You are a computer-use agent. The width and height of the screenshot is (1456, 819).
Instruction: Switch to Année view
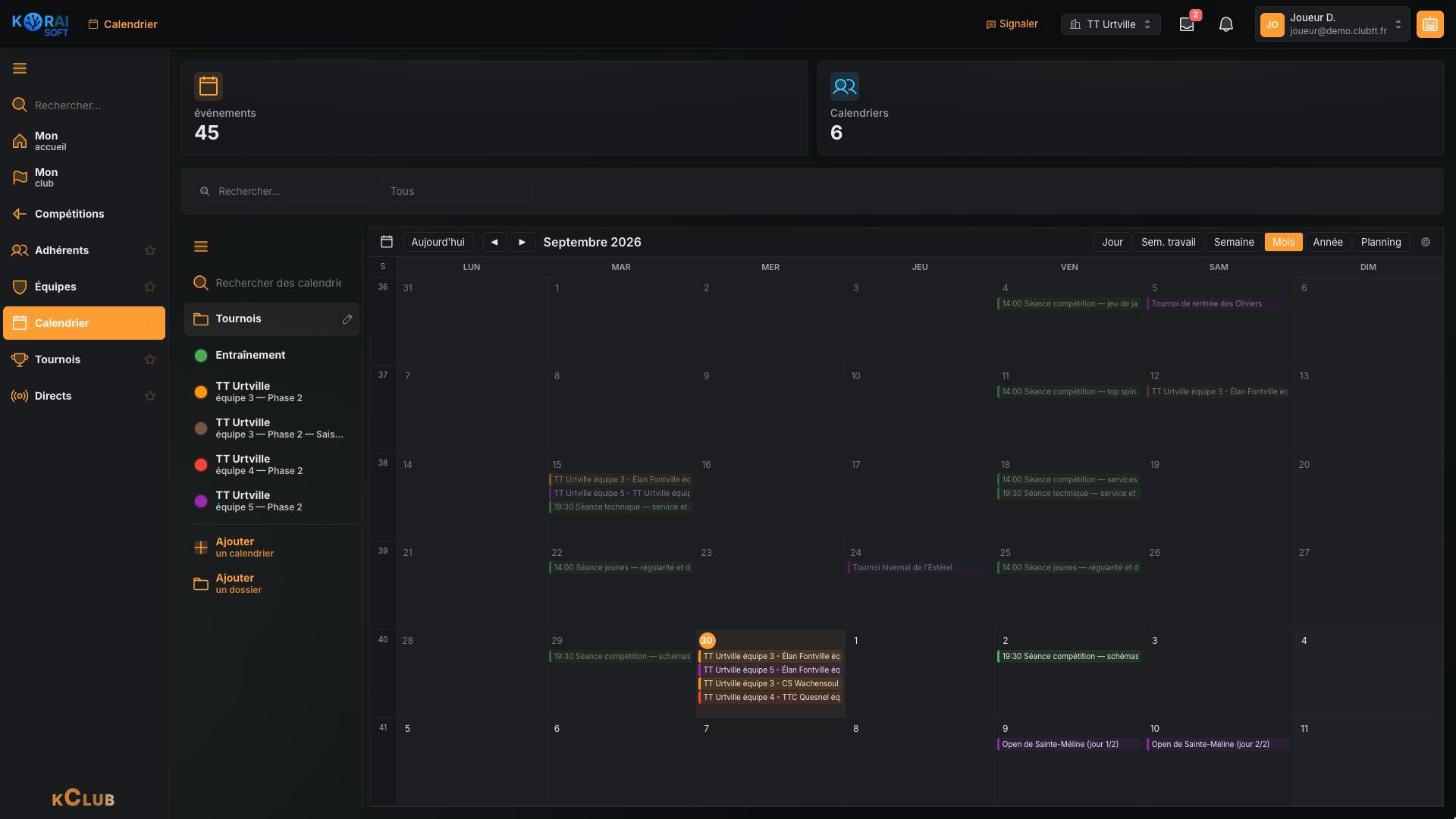[1327, 242]
